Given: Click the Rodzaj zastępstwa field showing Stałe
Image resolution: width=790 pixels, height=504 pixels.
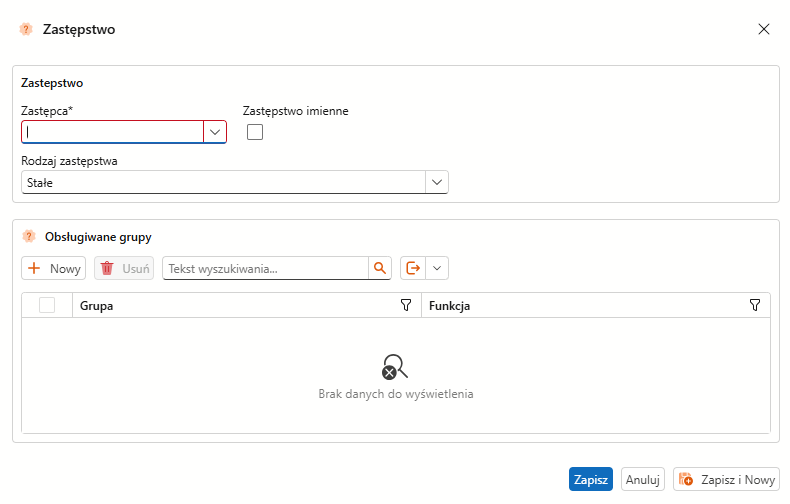Looking at the screenshot, I should 224,182.
